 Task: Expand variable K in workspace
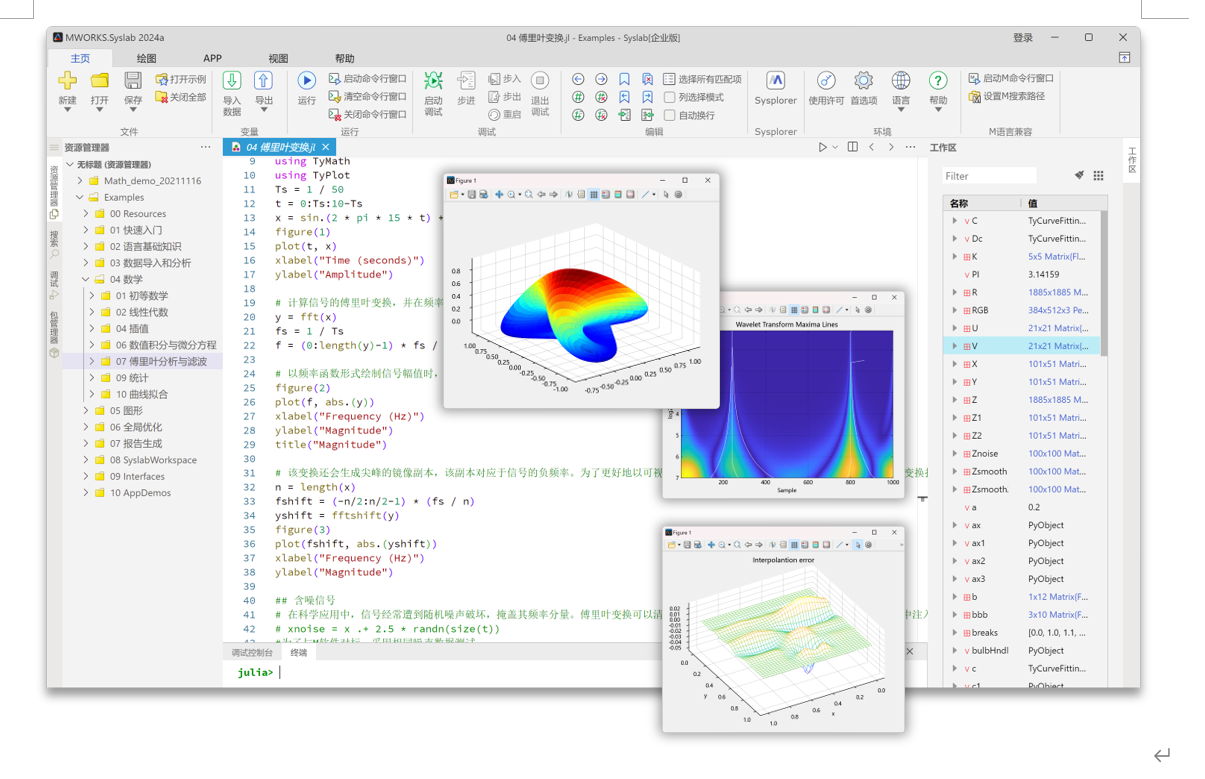(955, 257)
